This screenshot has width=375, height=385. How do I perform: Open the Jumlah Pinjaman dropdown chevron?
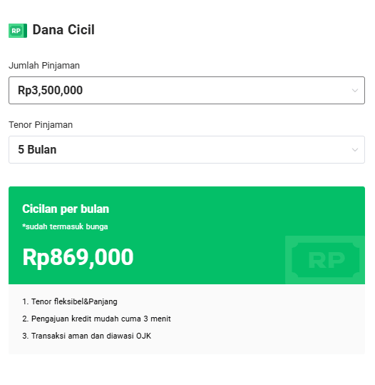tap(355, 90)
